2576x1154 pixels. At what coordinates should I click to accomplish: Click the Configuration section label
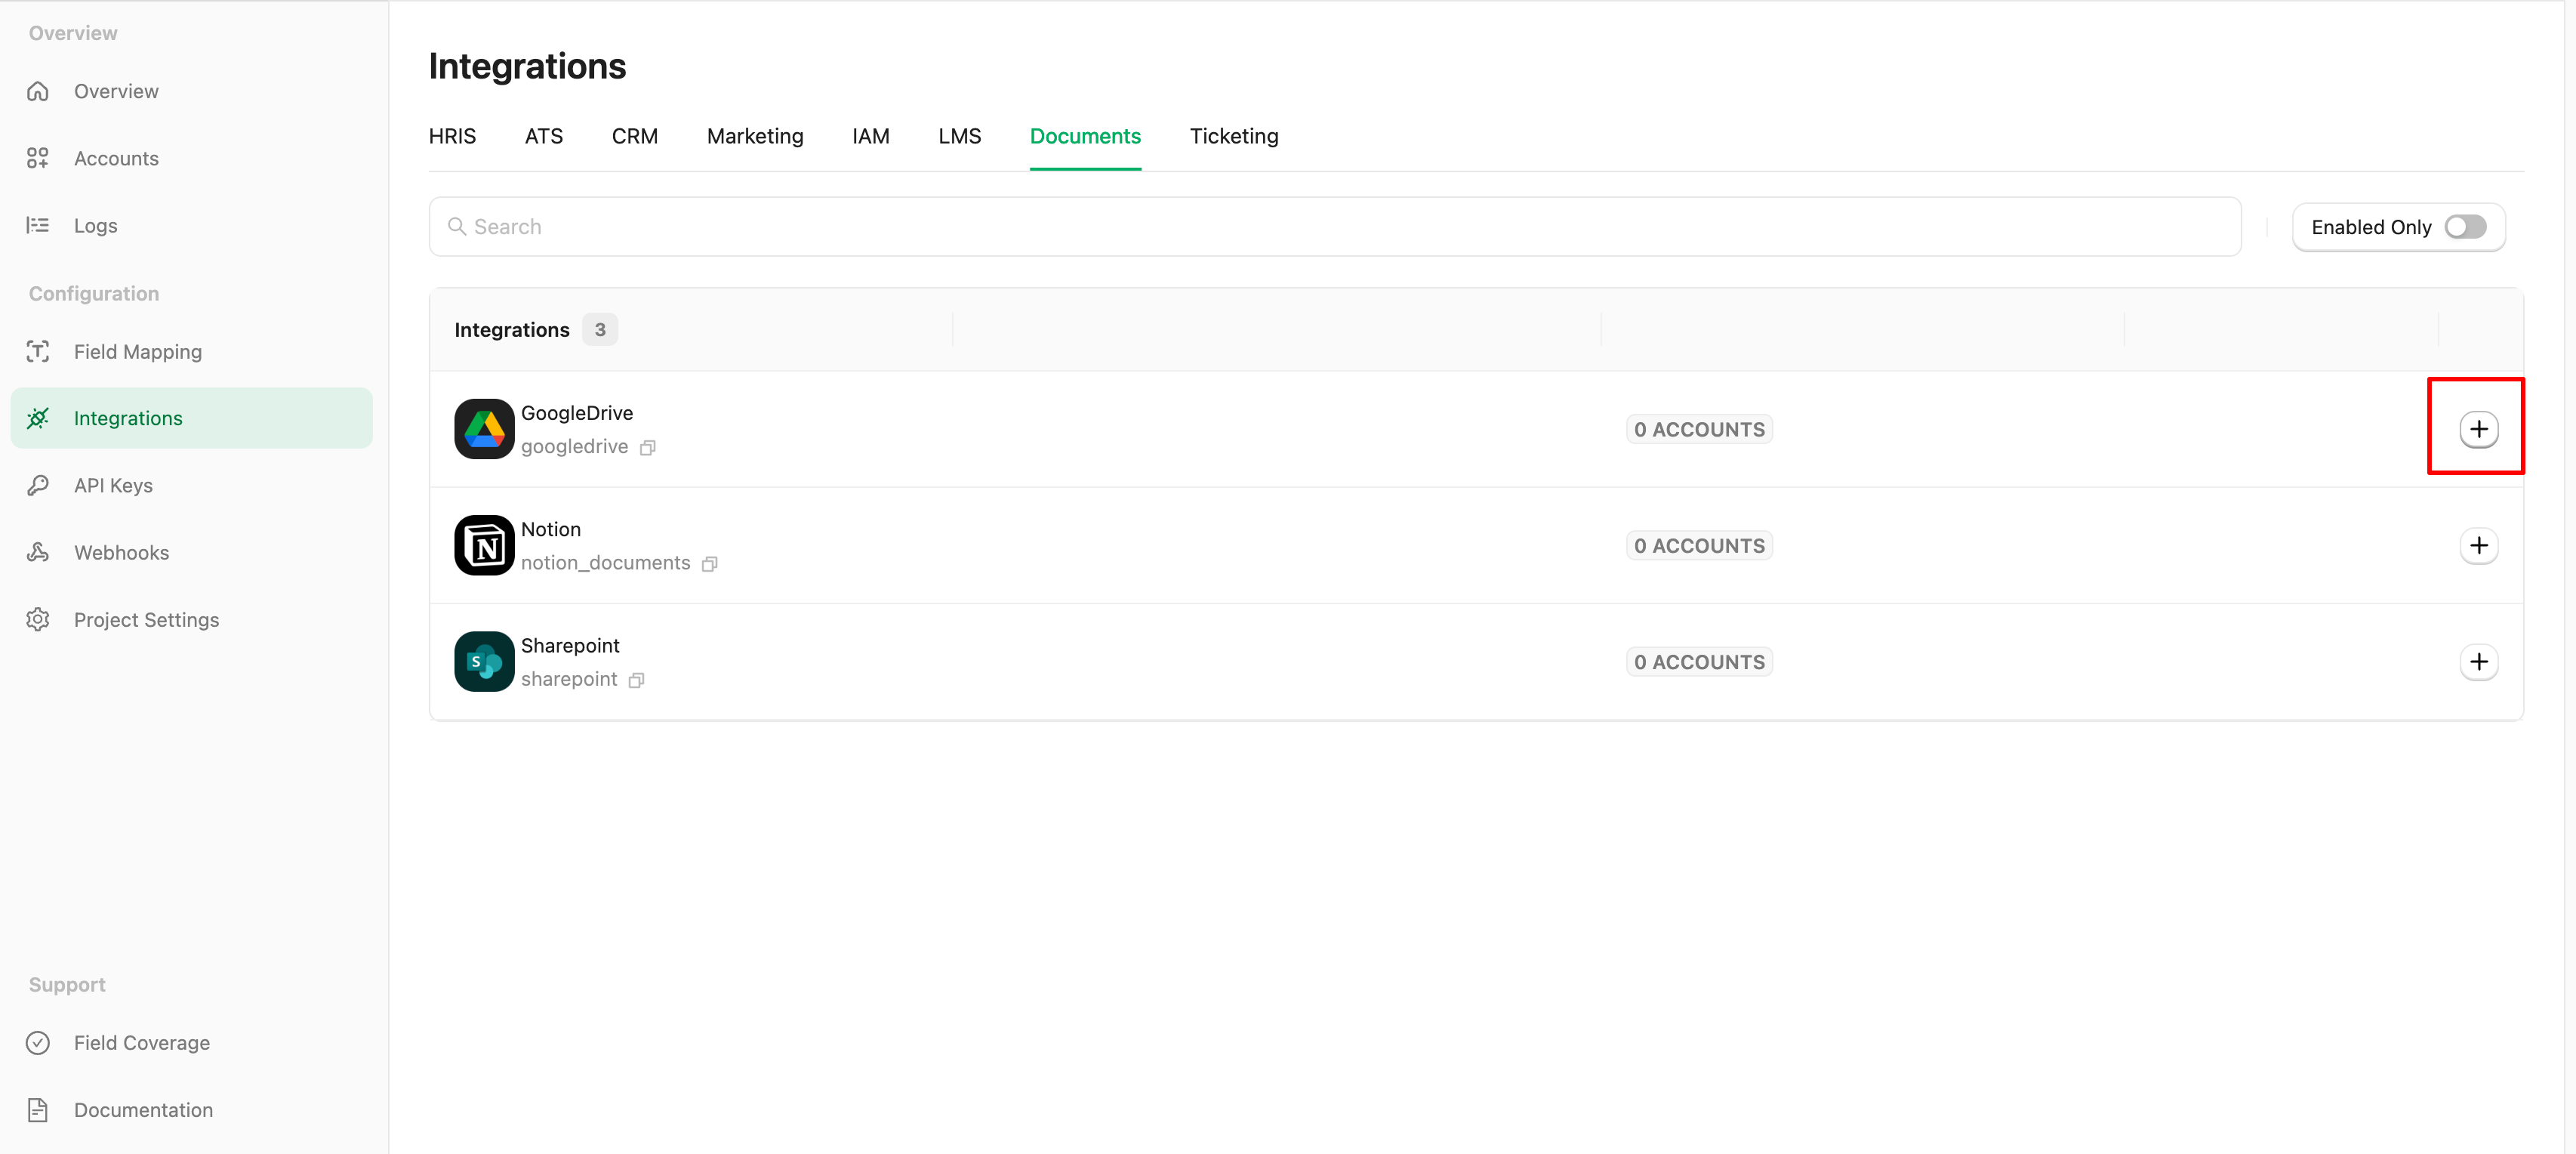click(94, 293)
